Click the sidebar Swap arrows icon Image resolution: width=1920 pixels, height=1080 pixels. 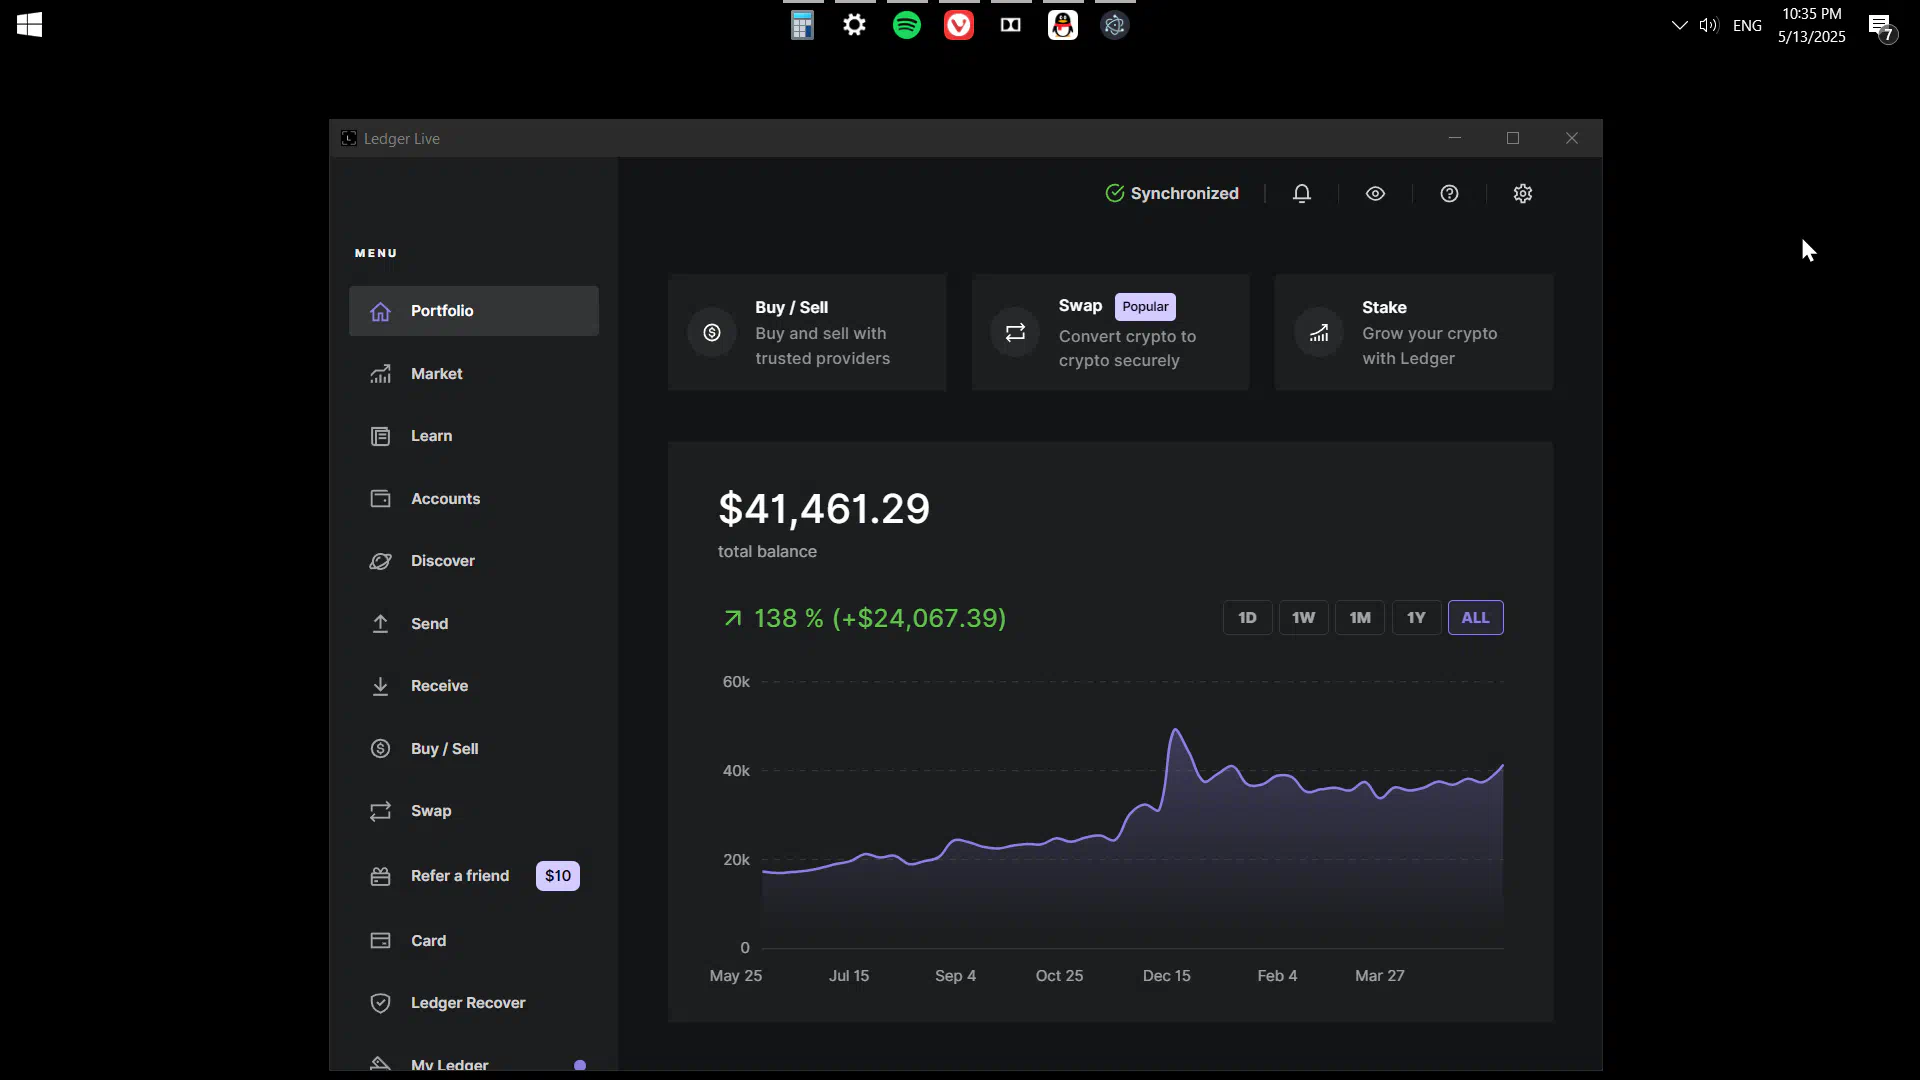tap(380, 811)
